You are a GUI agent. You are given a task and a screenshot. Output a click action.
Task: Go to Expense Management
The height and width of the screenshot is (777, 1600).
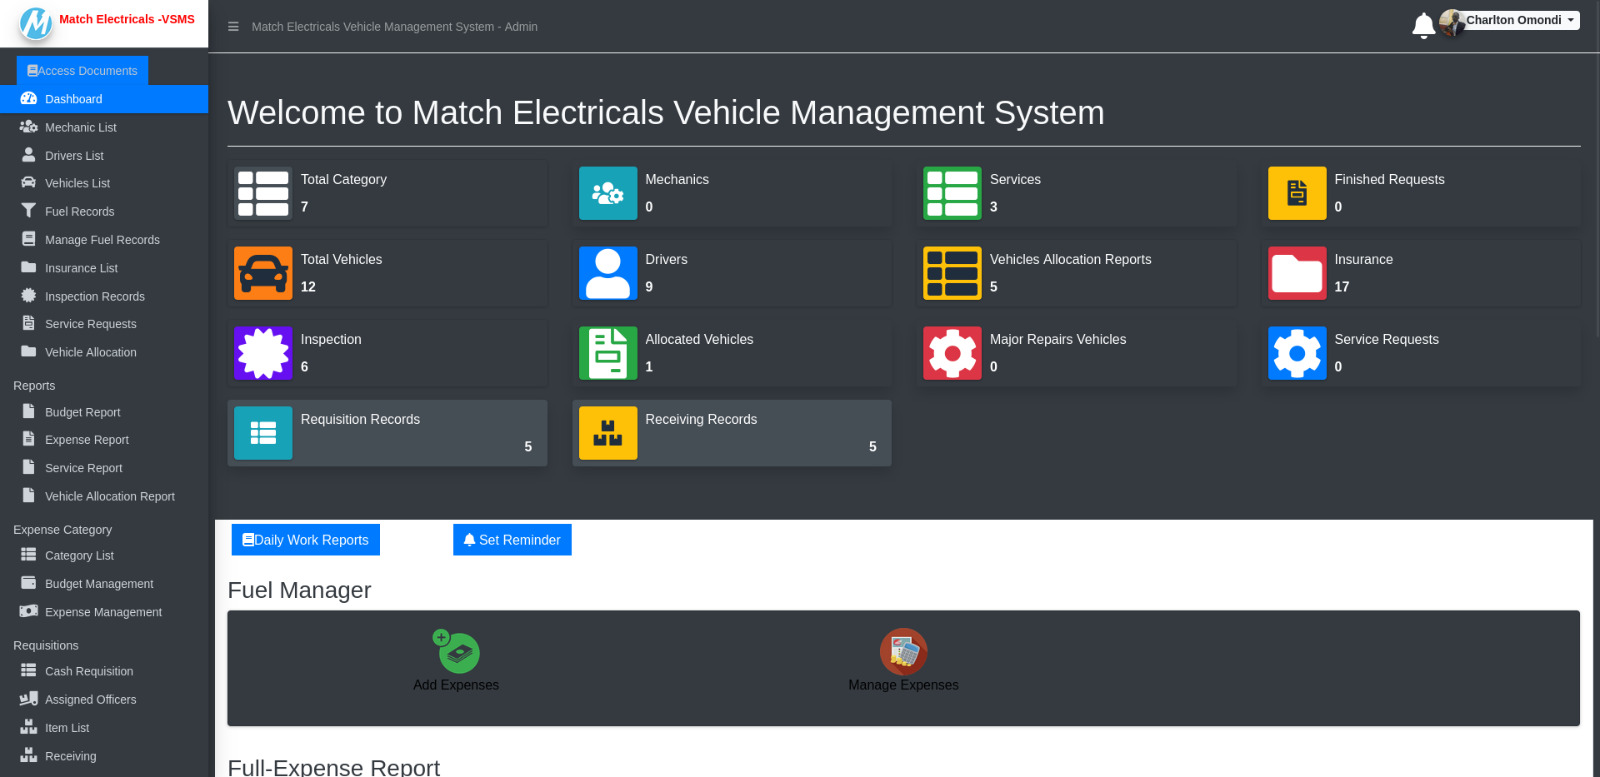pyautogui.click(x=104, y=612)
